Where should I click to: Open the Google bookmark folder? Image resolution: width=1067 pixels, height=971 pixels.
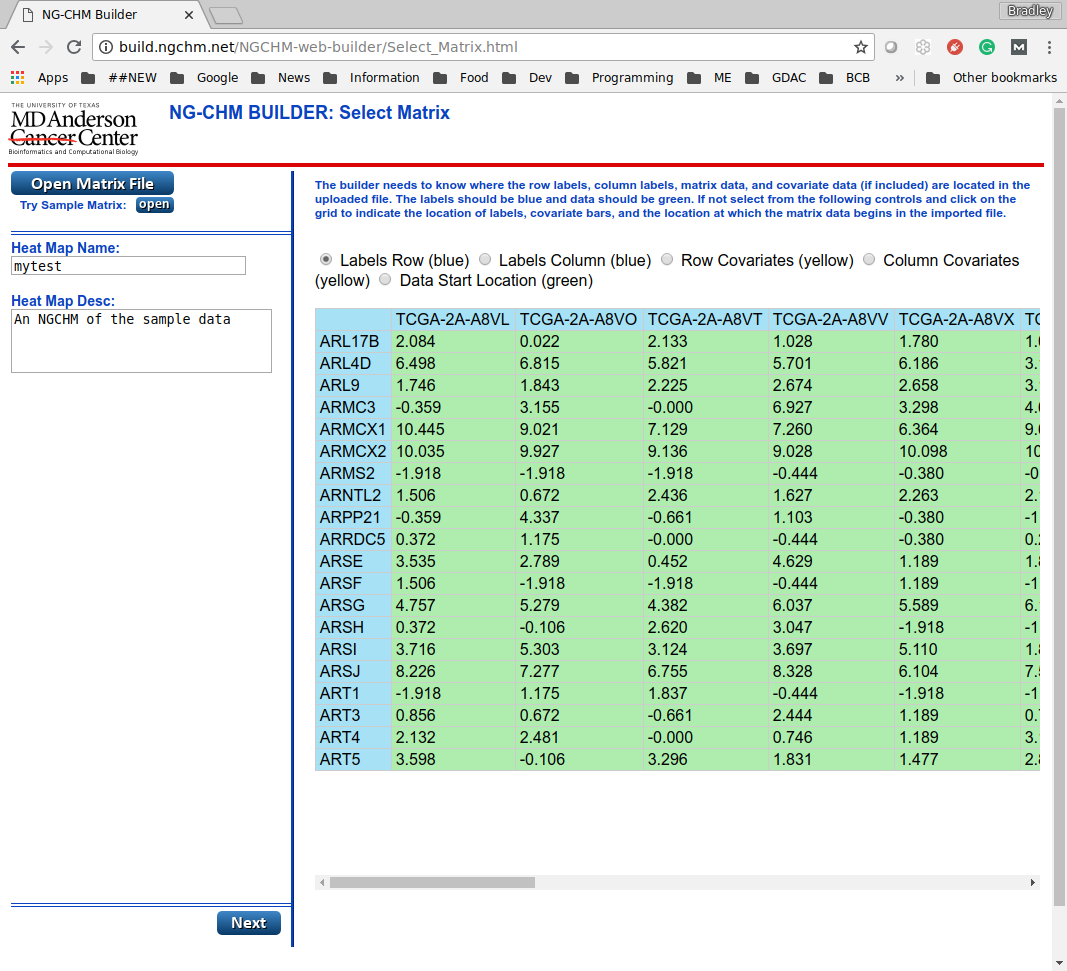(x=204, y=78)
